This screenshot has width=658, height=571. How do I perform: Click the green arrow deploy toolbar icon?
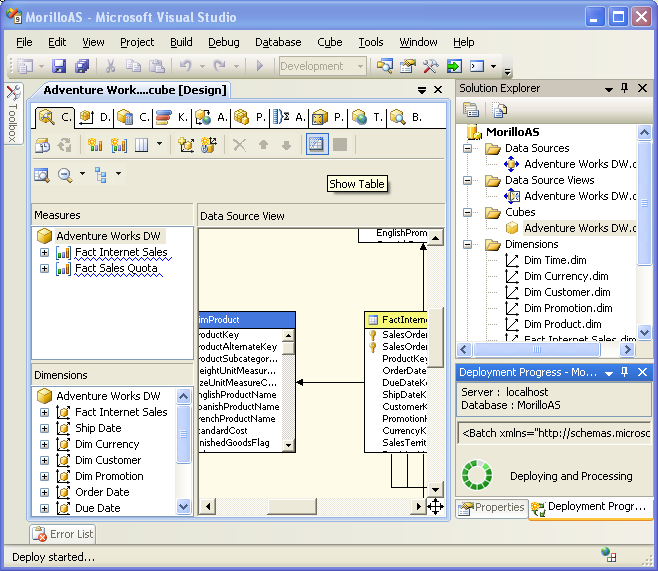[x=454, y=66]
